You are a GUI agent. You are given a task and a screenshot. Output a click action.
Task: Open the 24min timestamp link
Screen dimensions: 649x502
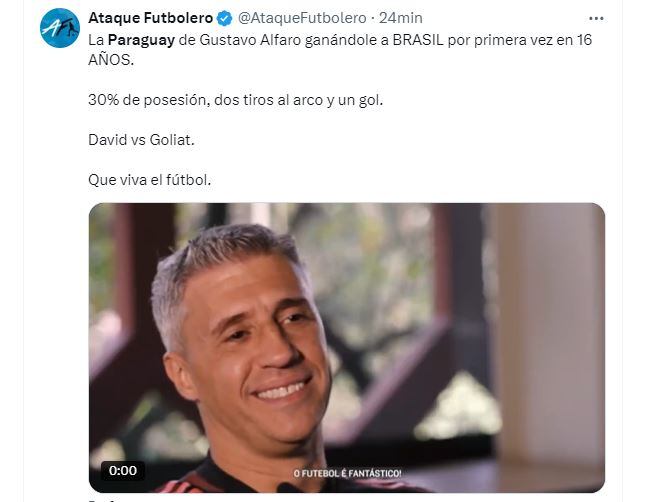click(401, 18)
